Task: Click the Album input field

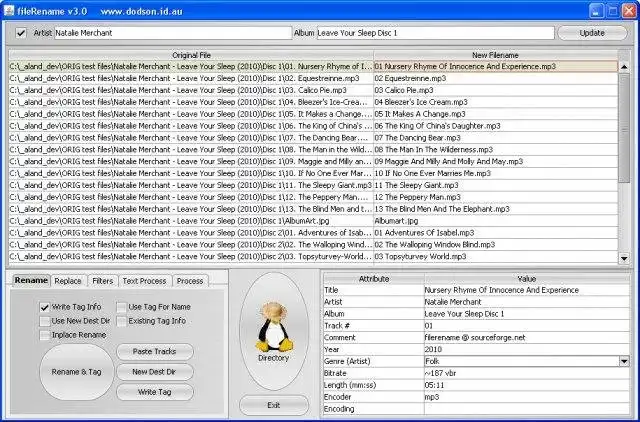Action: (436, 33)
